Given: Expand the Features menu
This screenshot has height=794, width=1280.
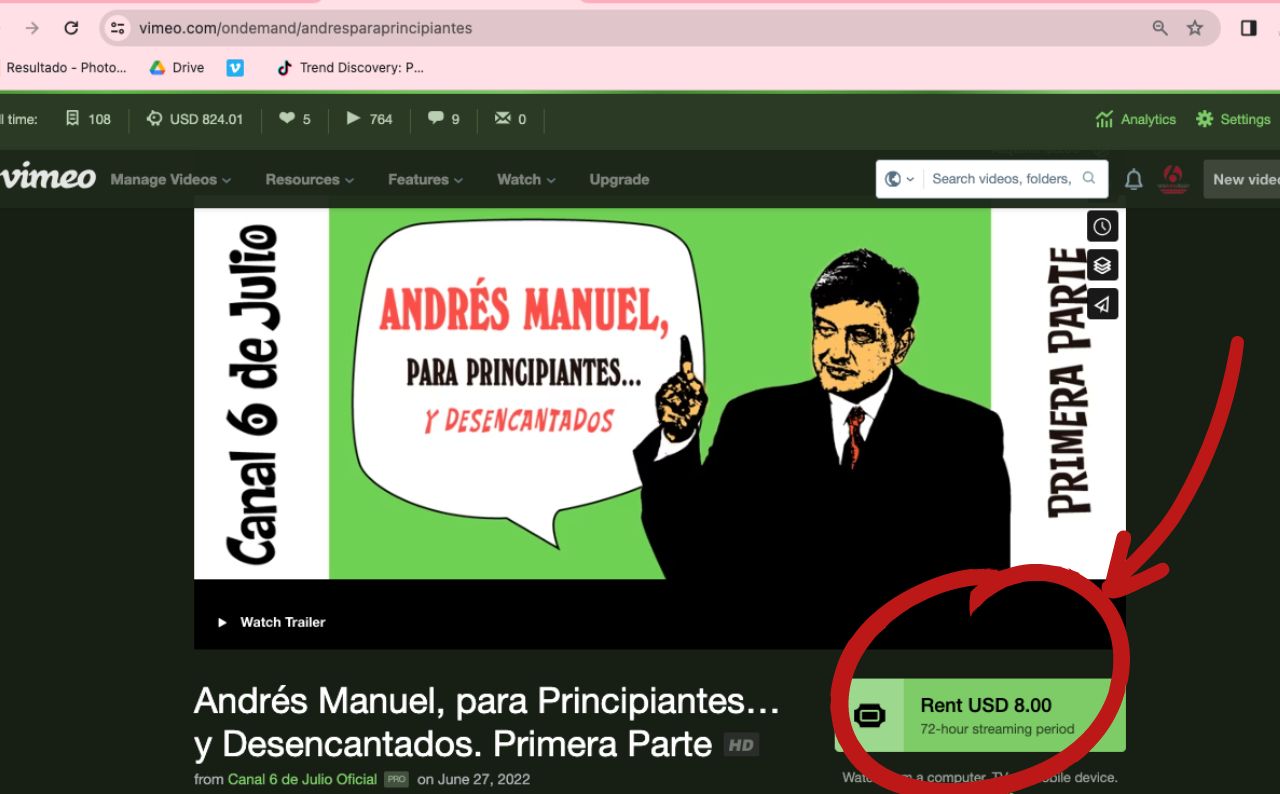Looking at the screenshot, I should (x=425, y=180).
